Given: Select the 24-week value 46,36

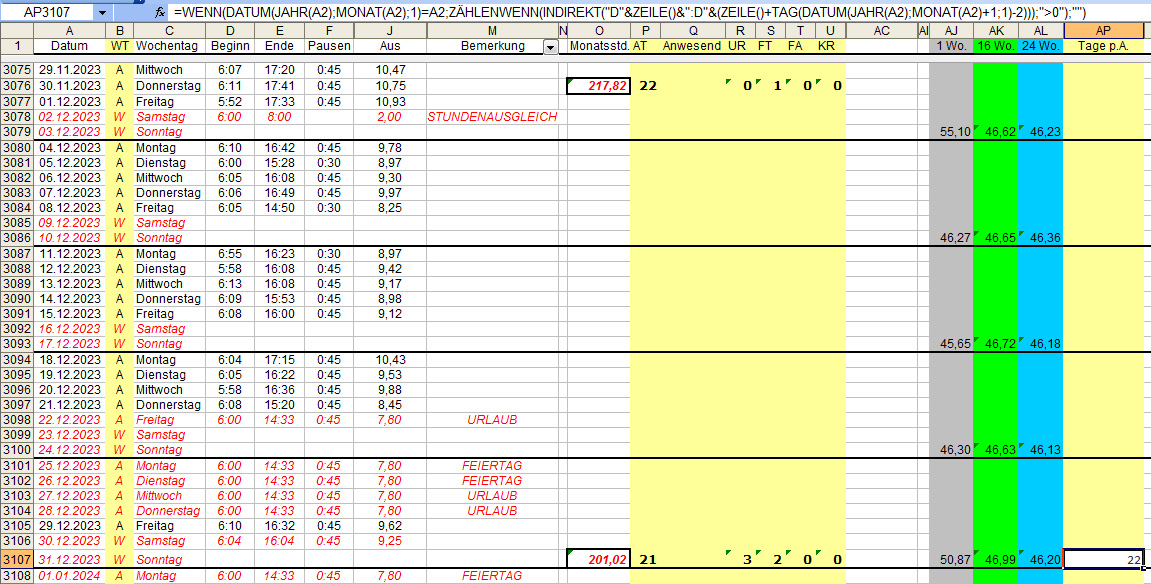Looking at the screenshot, I should tap(1041, 238).
